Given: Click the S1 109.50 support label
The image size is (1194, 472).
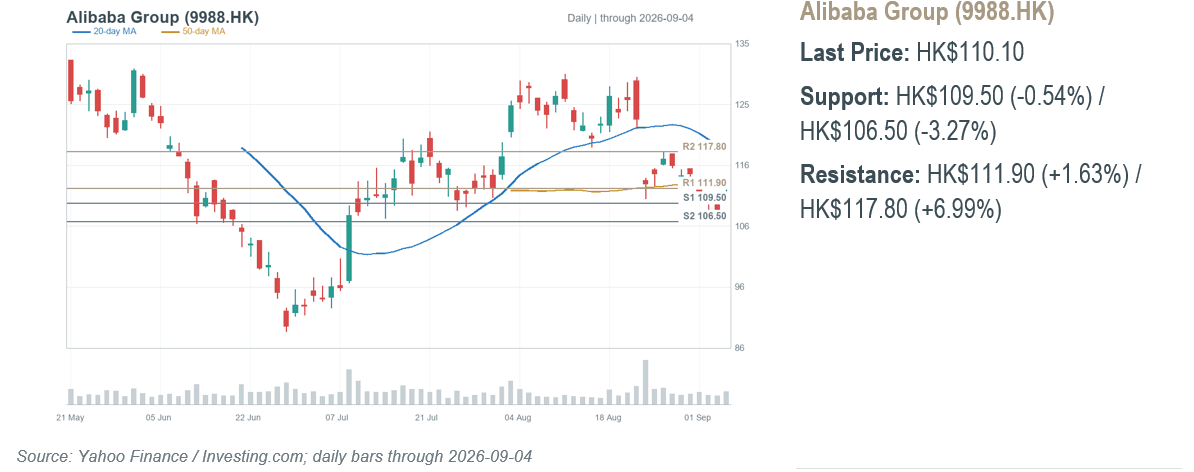Looking at the screenshot, I should (704, 197).
